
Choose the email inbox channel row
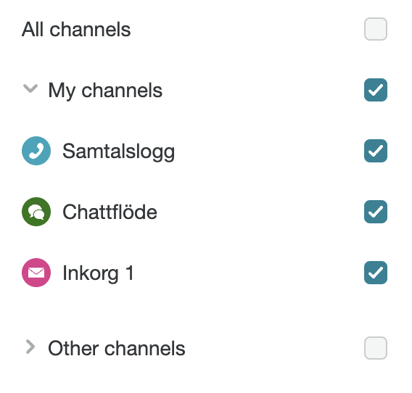[204, 272]
